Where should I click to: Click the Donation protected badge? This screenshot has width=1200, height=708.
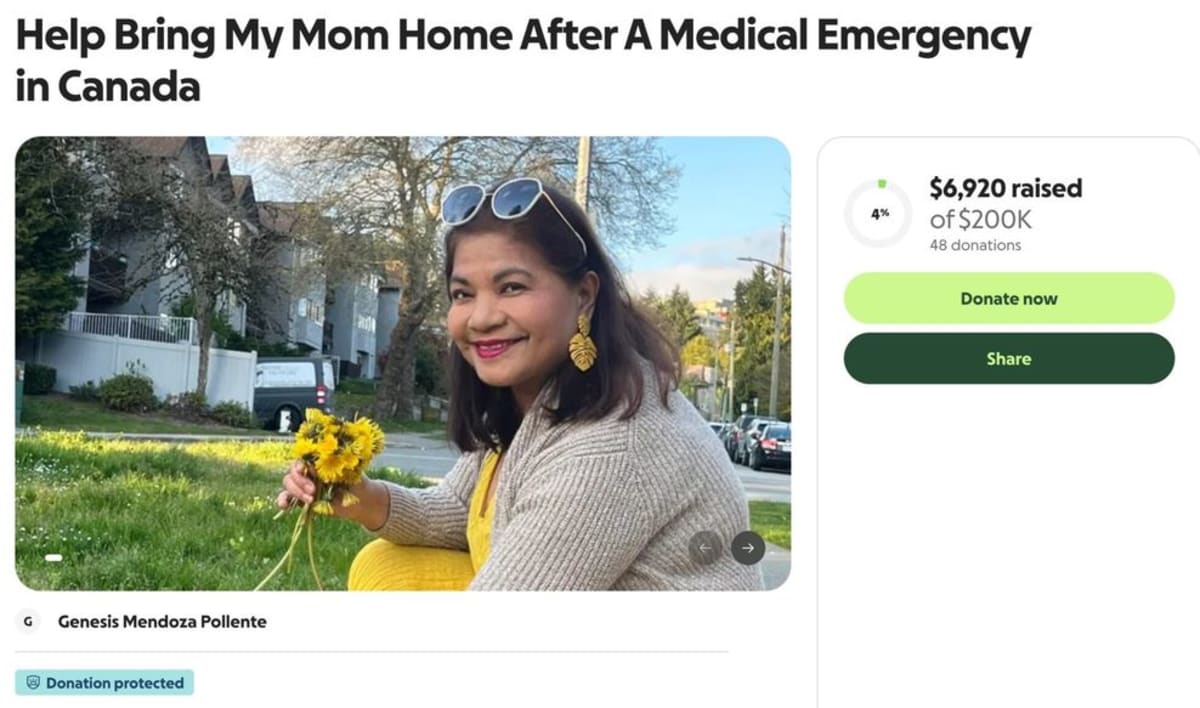click(x=104, y=683)
